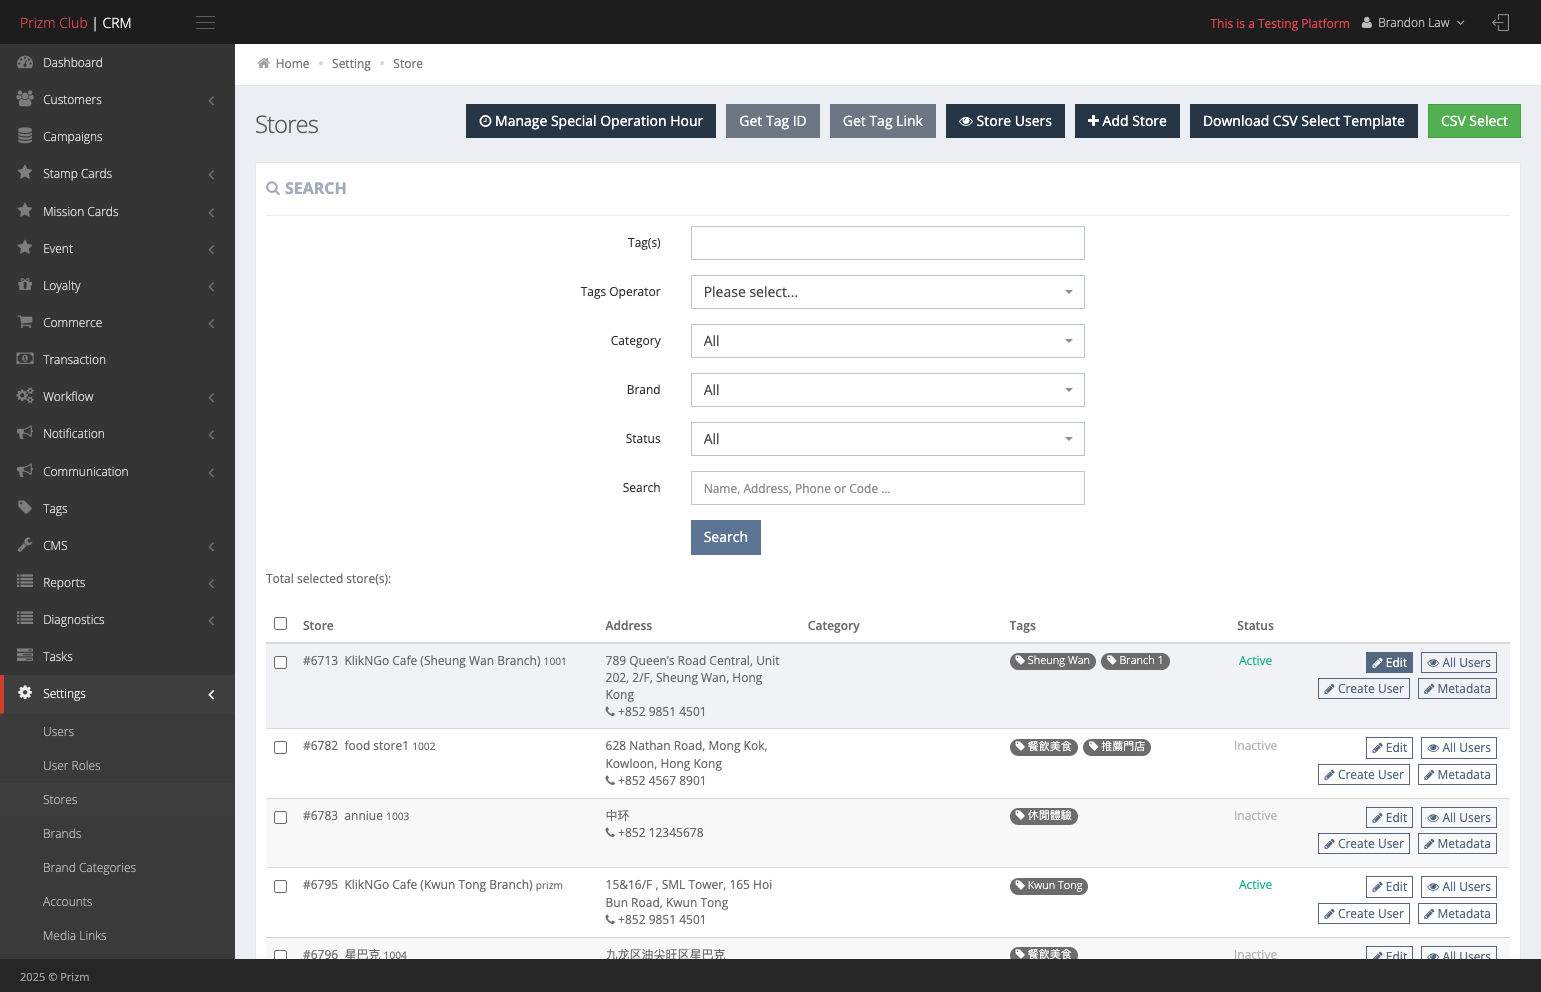Click the Loyalty gift icon
This screenshot has height=992, width=1541.
25,285
